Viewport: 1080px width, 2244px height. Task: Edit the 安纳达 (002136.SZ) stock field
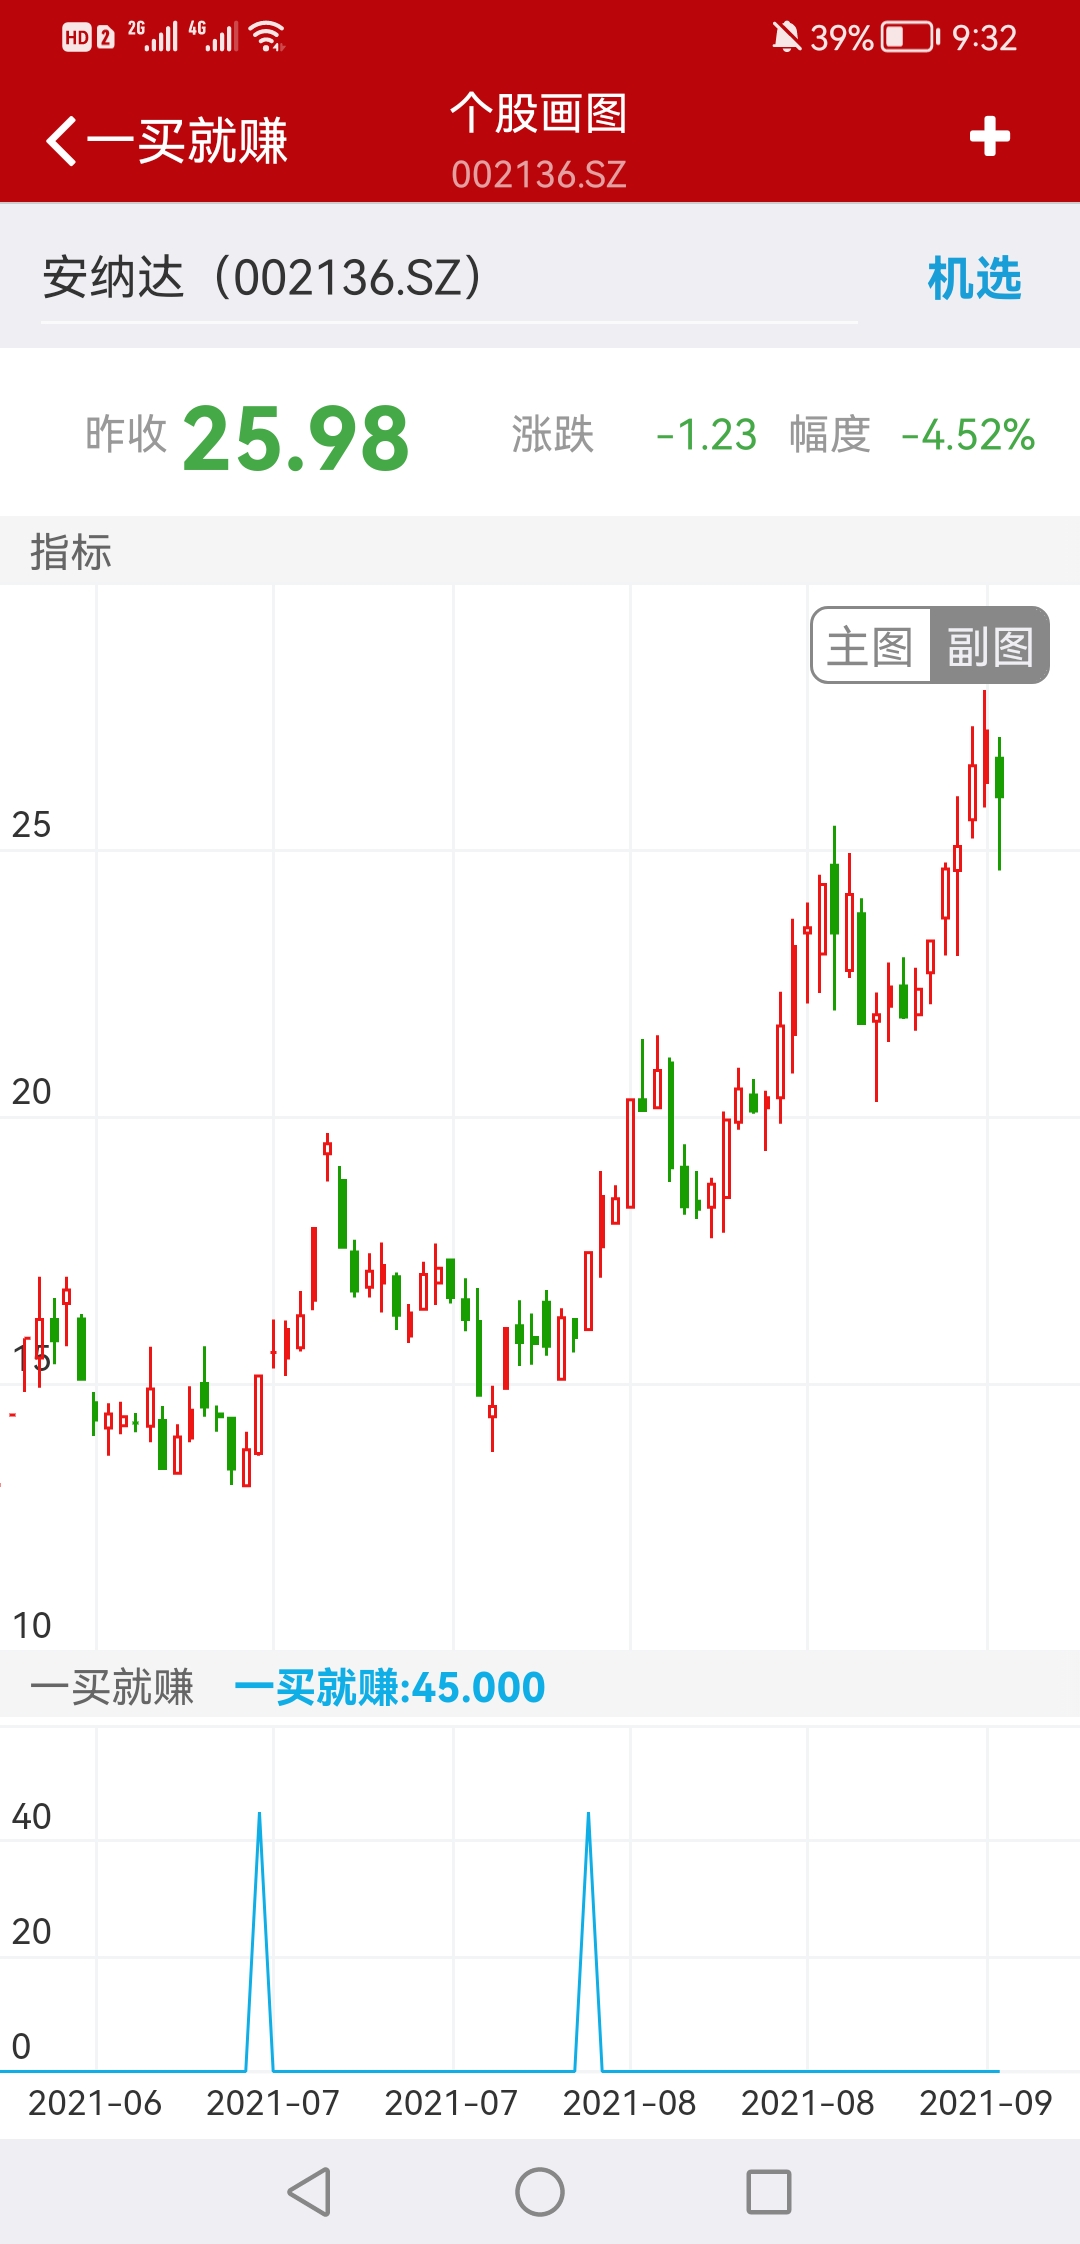(448, 278)
